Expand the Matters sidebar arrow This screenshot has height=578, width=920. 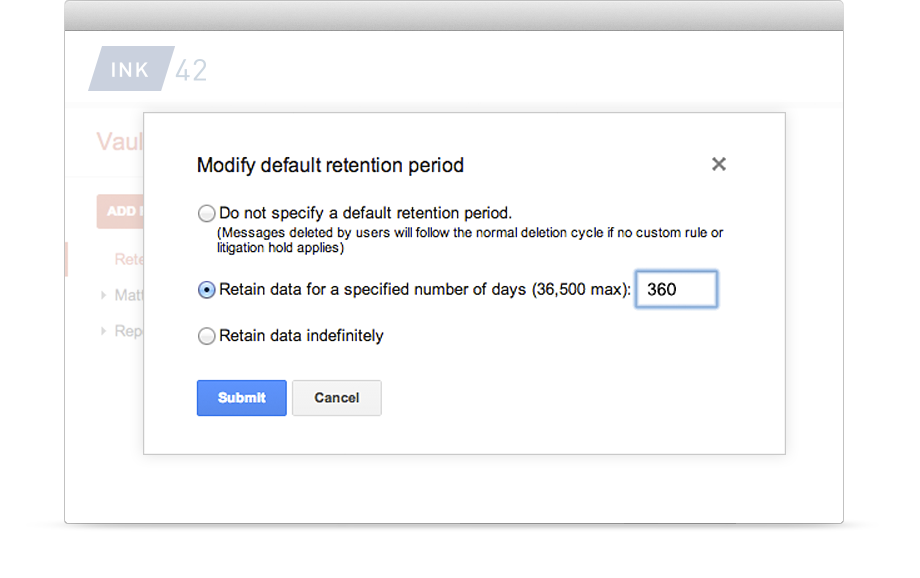(x=103, y=295)
